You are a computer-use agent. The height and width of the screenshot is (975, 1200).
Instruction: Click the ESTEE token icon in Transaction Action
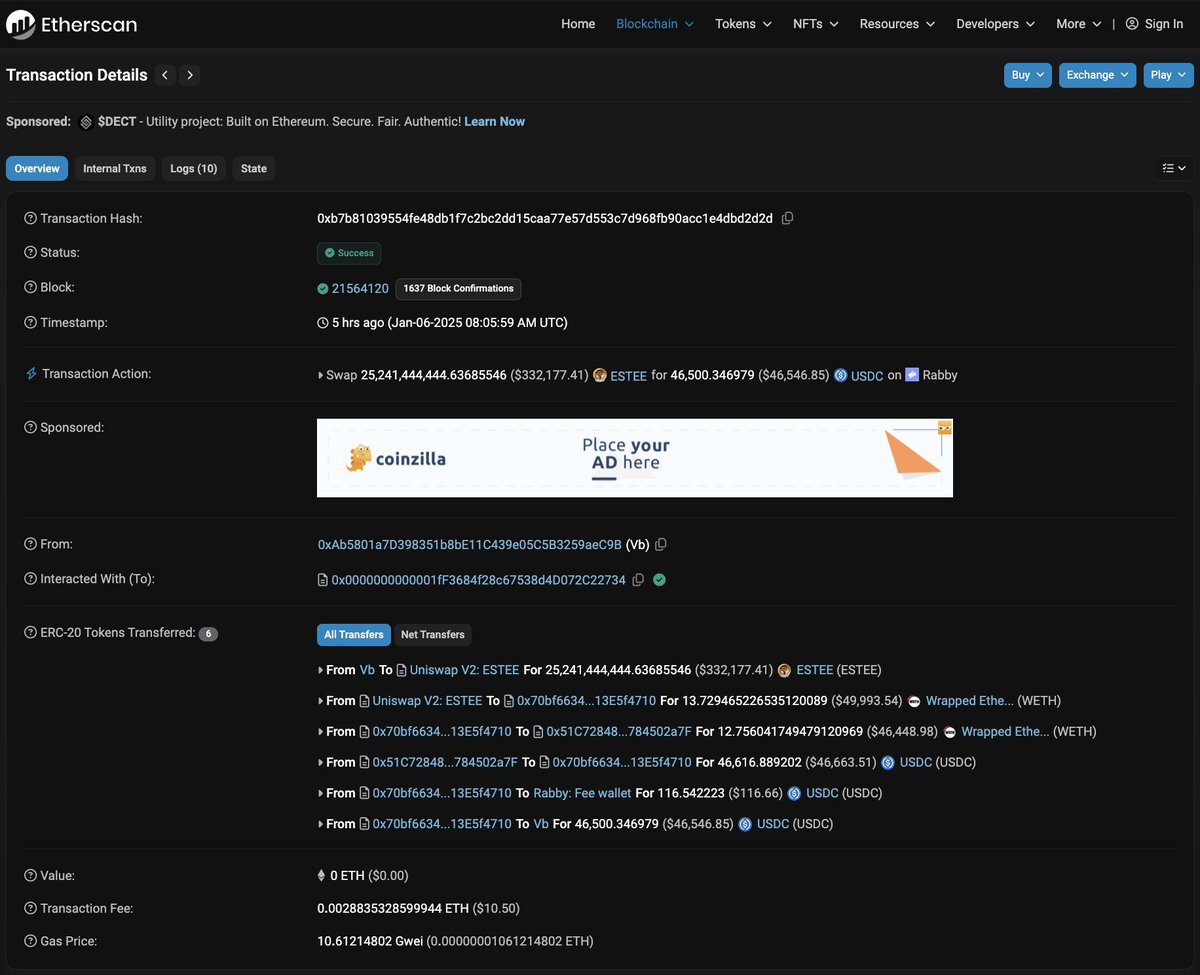tap(598, 375)
